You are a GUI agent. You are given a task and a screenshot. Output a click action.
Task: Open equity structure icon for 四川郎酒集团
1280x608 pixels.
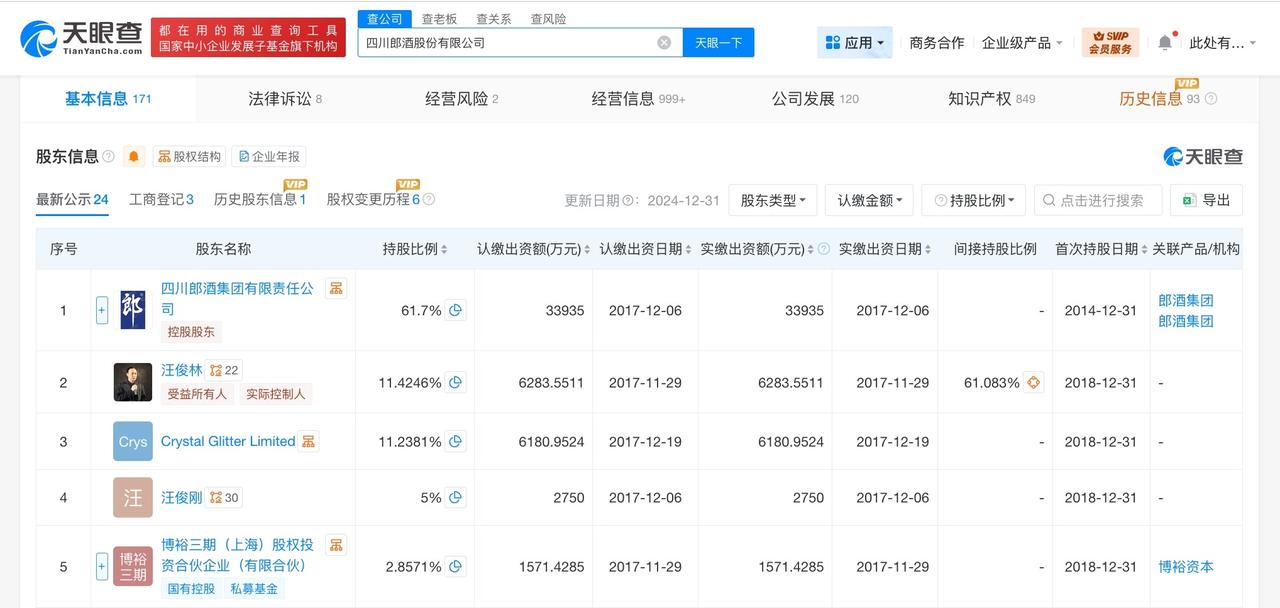click(336, 289)
